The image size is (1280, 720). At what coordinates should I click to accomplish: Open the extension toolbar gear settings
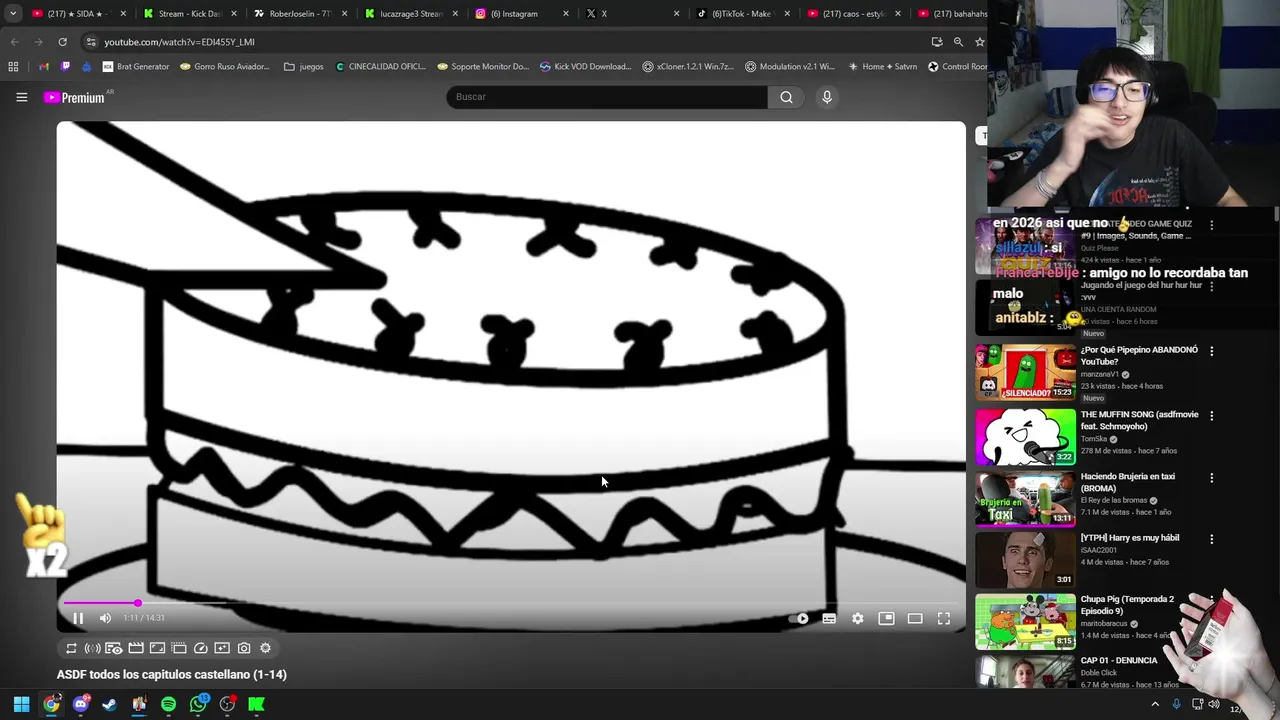[x=265, y=648]
